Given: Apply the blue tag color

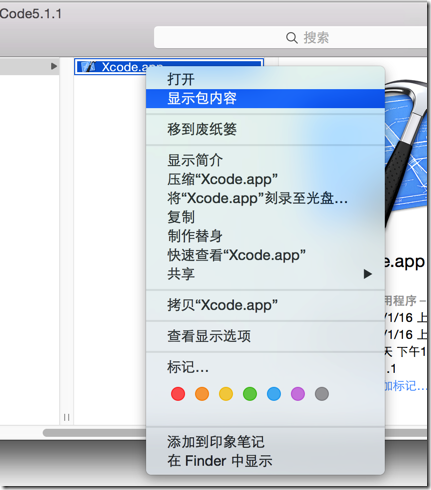Looking at the screenshot, I should (274, 394).
